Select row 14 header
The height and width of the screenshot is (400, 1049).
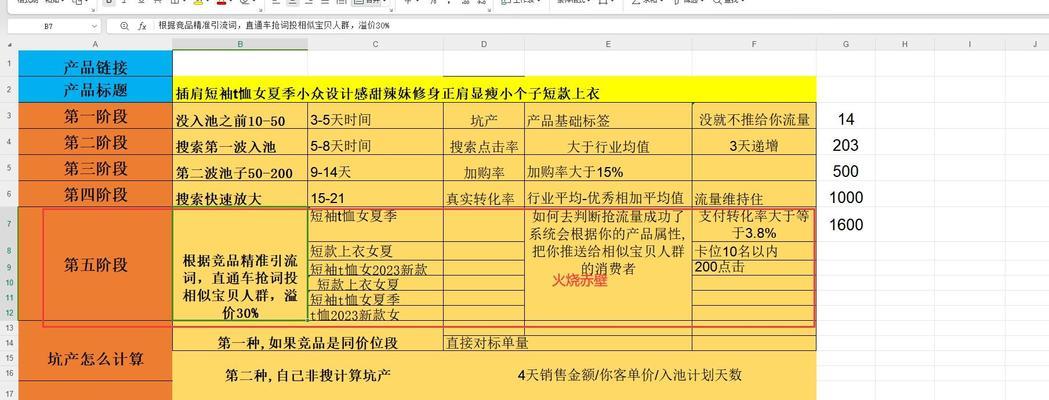9,342
